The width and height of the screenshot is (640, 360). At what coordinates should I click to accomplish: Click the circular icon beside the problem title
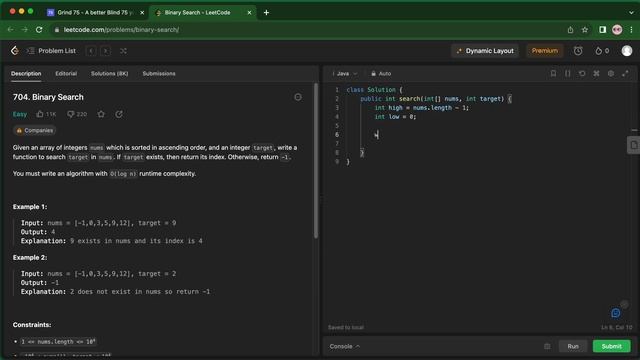coord(298,97)
